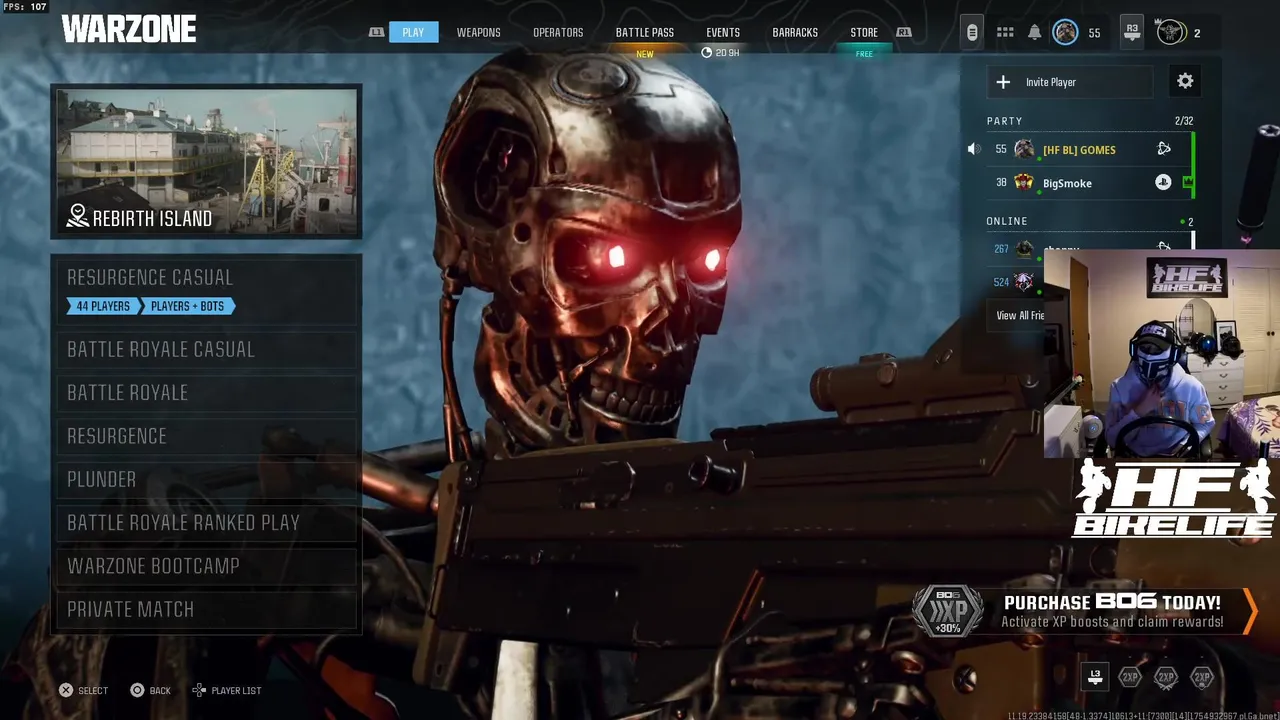Click the orange arrow on BO6 banner
The height and width of the screenshot is (720, 1280).
point(1249,611)
